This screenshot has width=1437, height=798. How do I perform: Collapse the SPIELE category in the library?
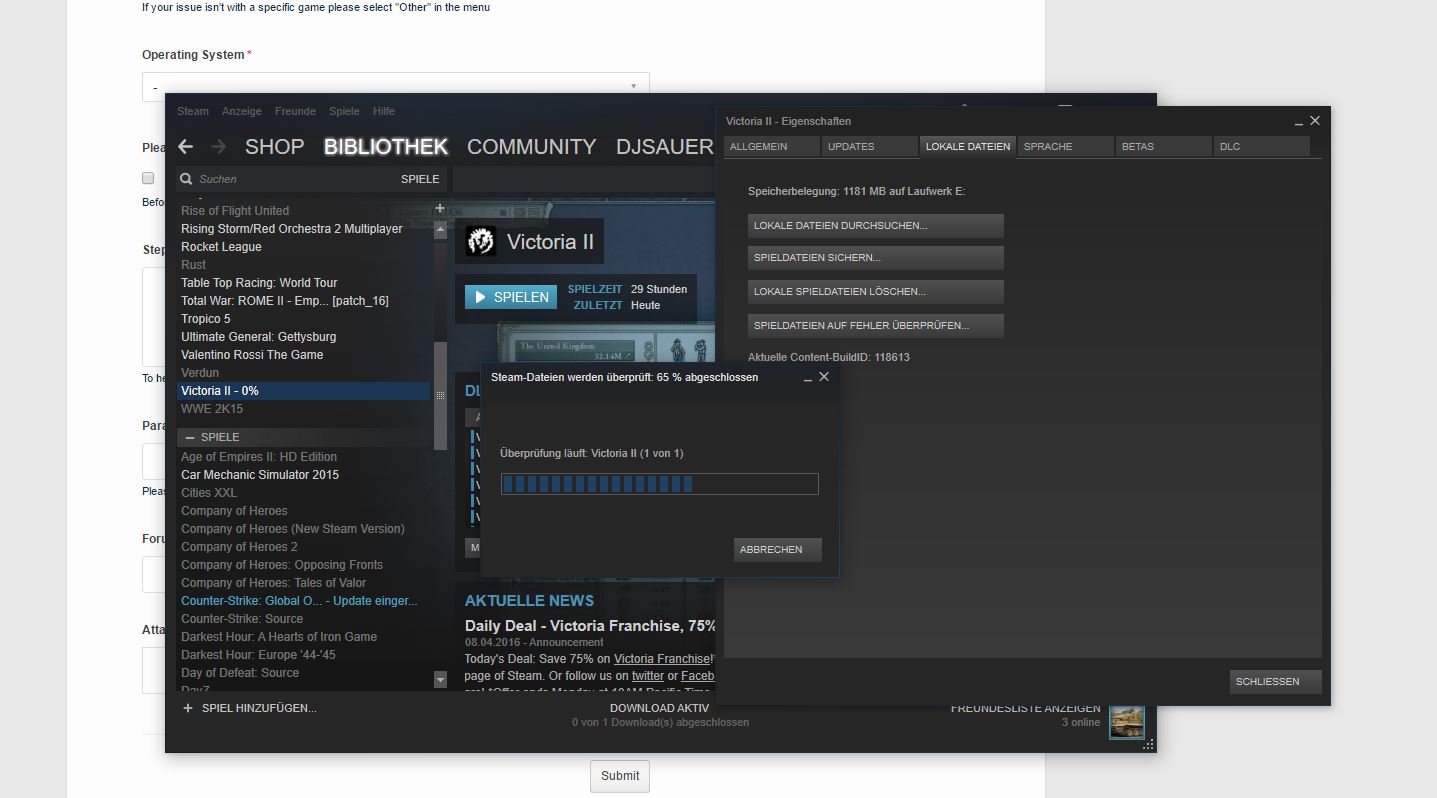189,437
